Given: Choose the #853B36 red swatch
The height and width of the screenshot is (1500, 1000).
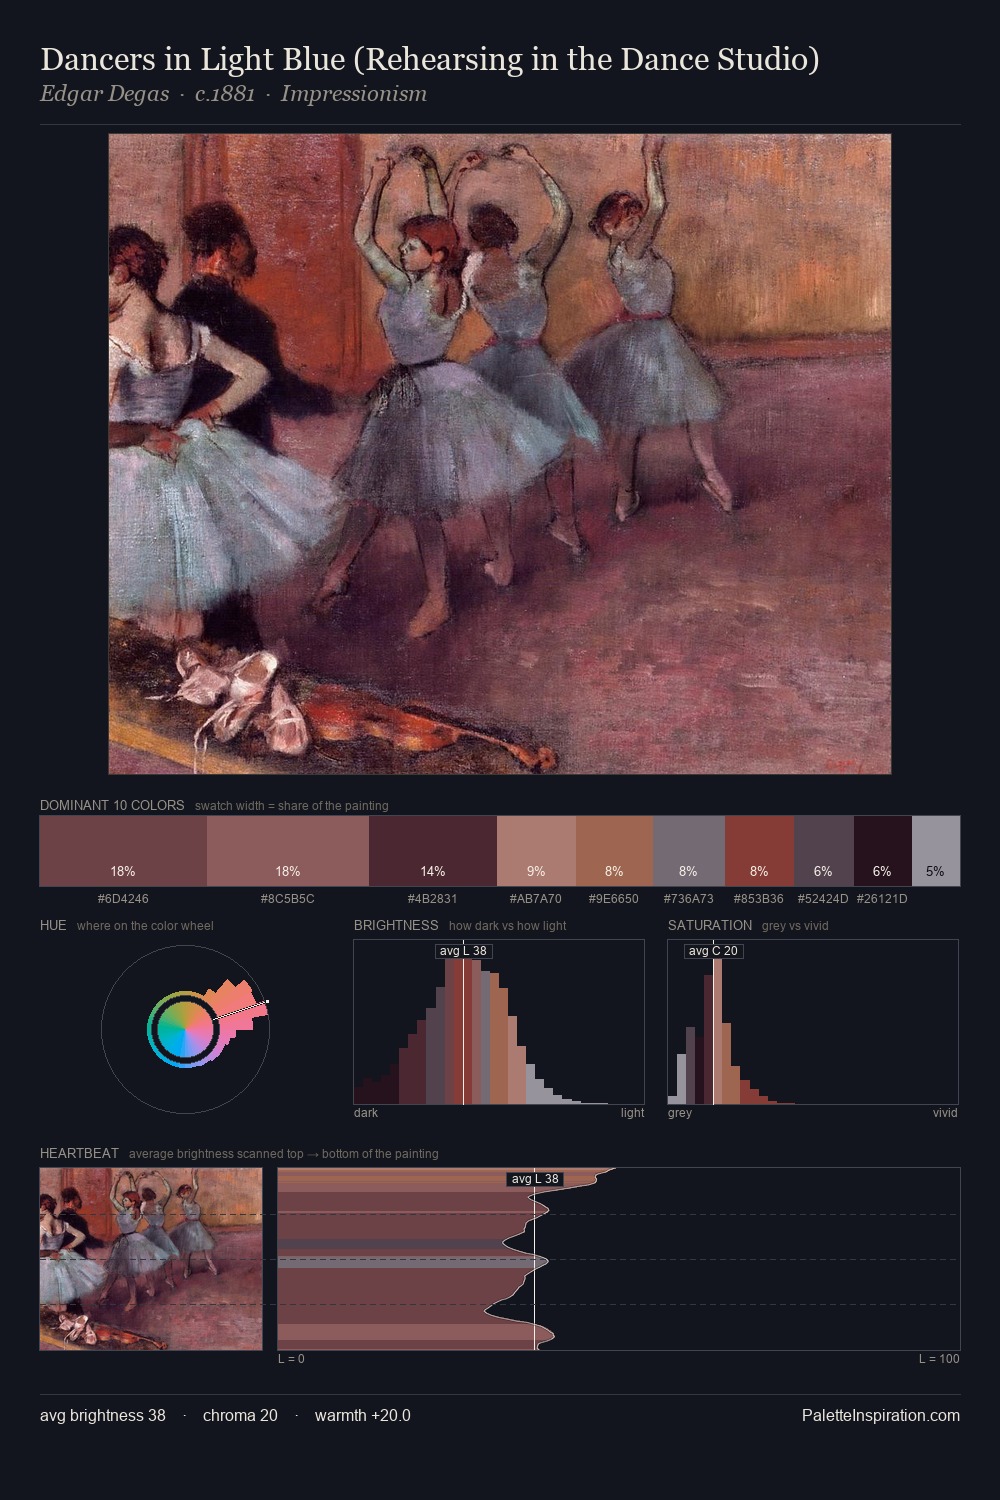Looking at the screenshot, I should (x=759, y=851).
